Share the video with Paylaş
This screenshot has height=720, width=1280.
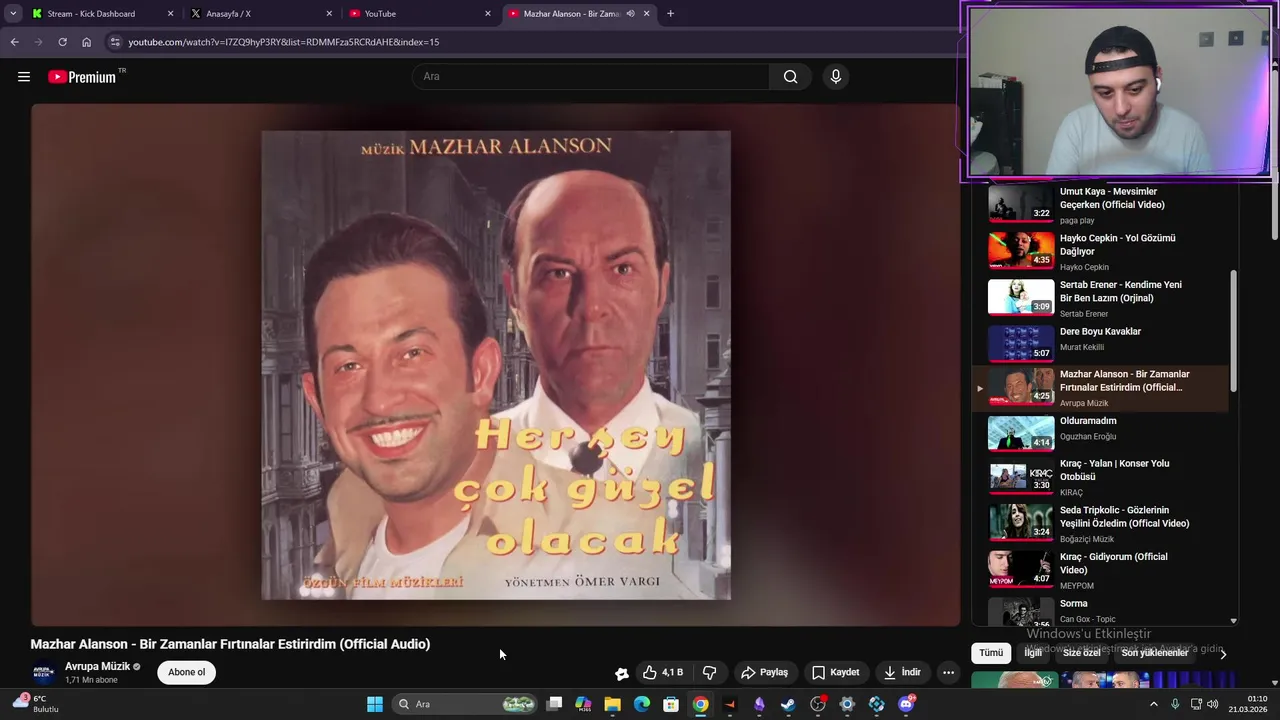(x=764, y=672)
